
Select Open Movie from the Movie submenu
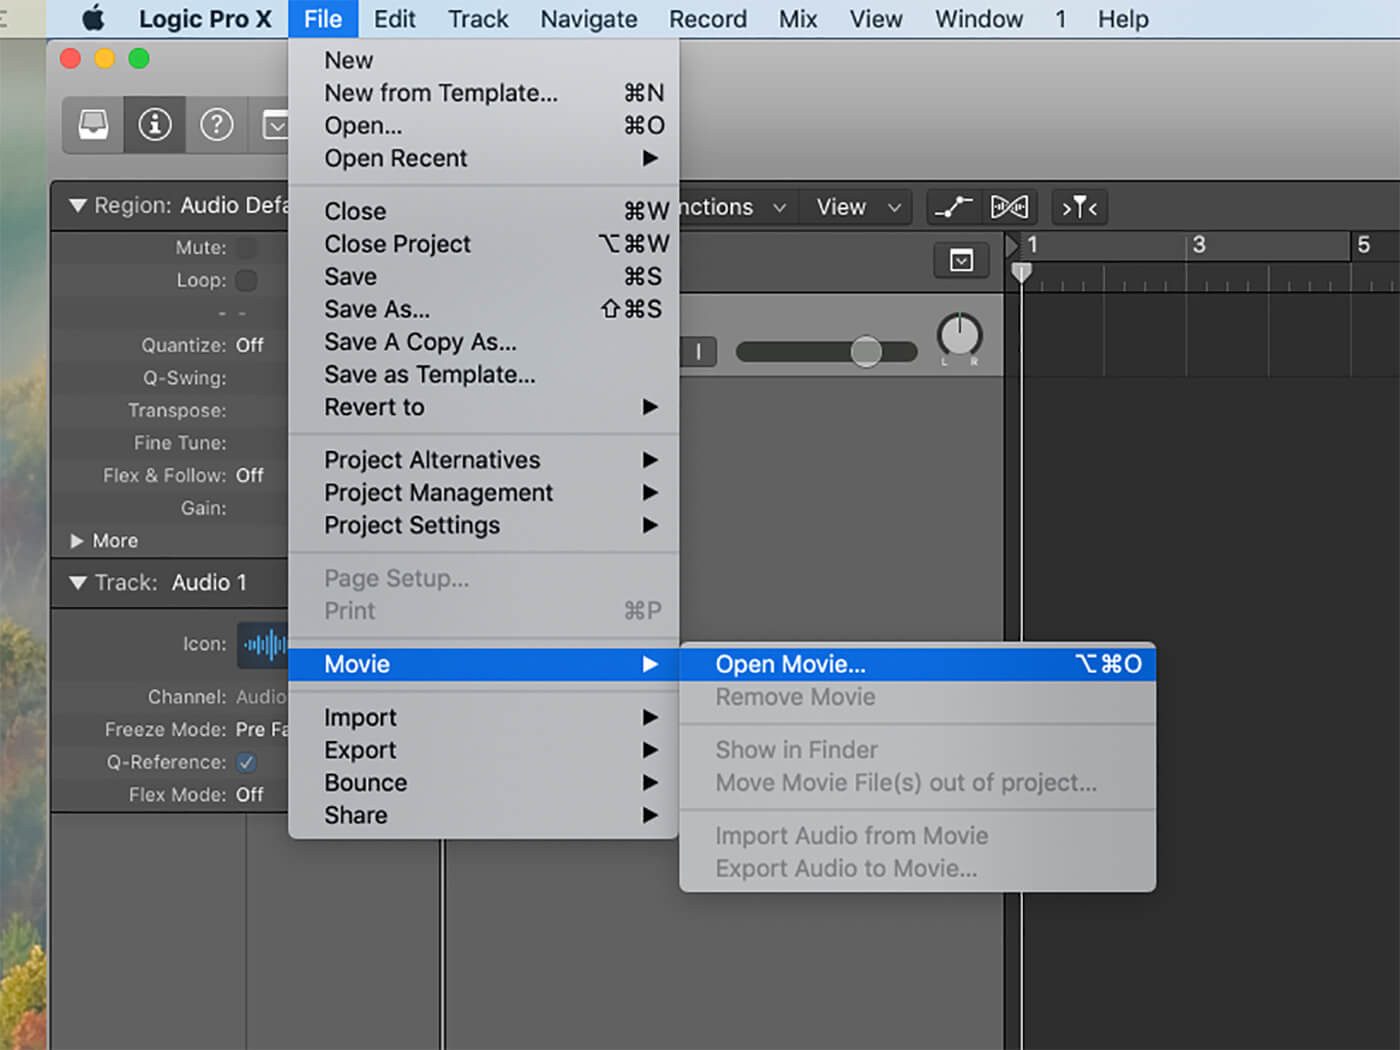point(790,664)
